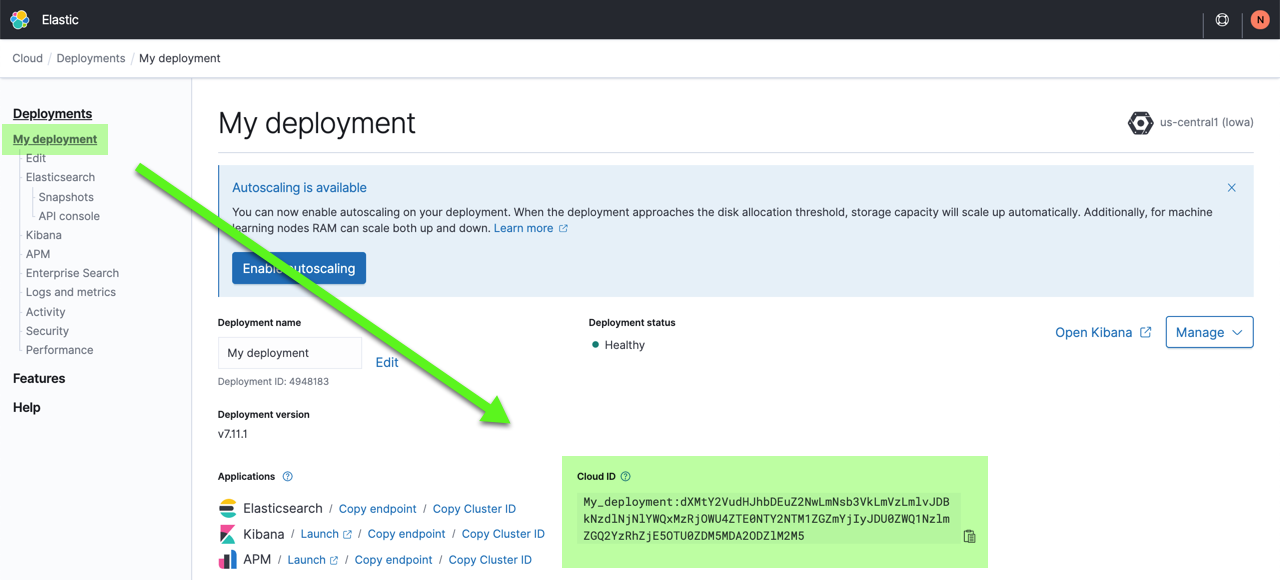Click the Elasticsearch icon under Applications
This screenshot has width=1280, height=580.
(x=228, y=508)
